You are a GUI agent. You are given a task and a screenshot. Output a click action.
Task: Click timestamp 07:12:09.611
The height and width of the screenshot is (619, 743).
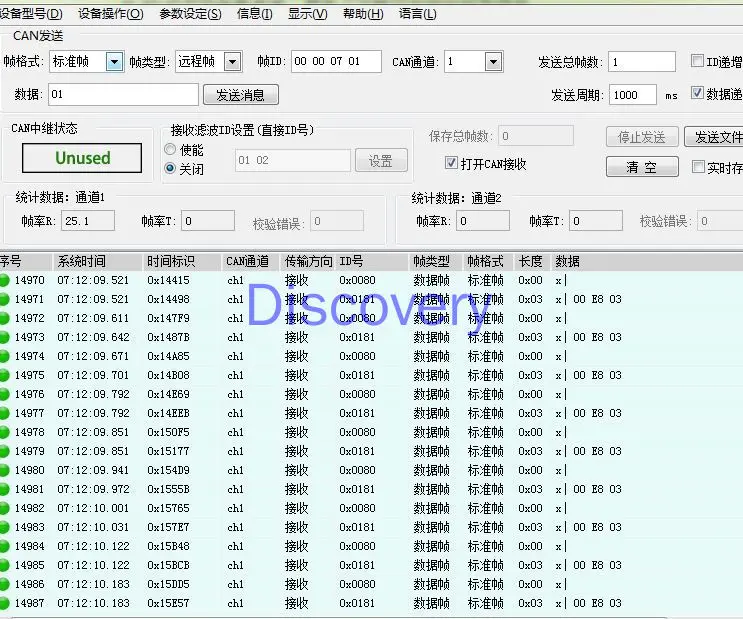(93, 318)
